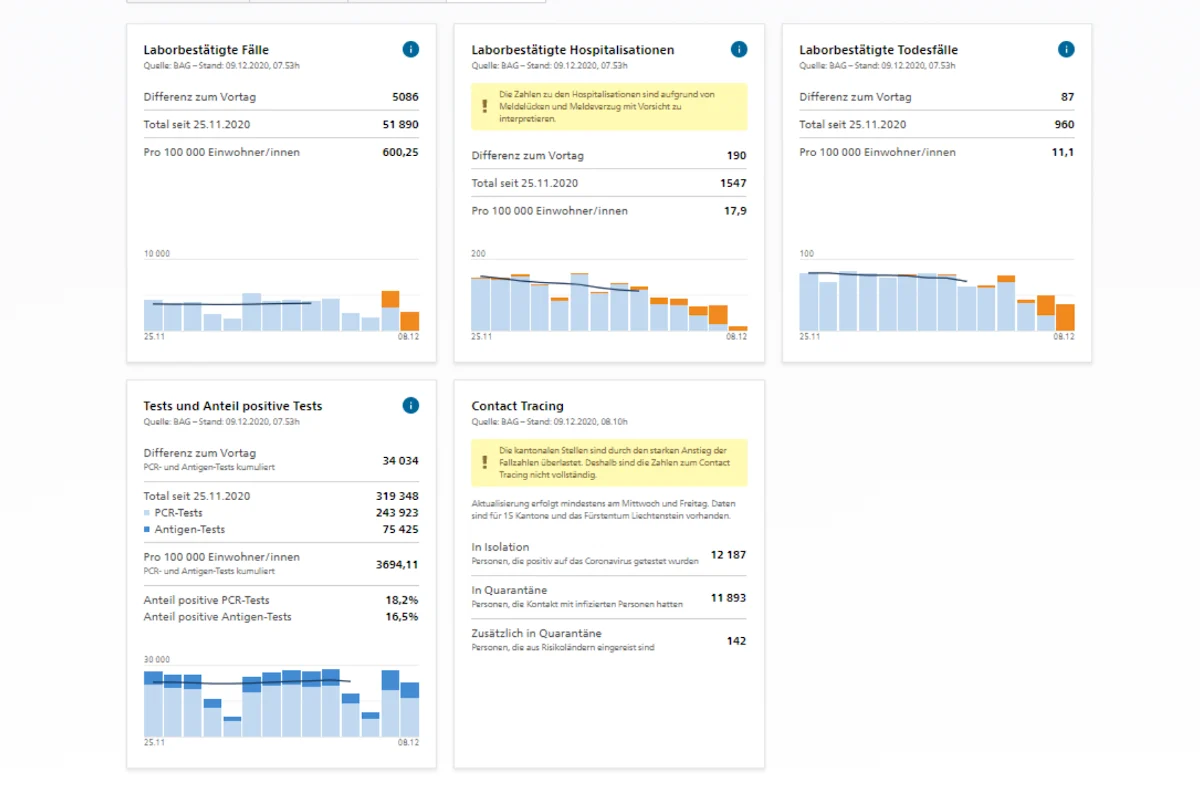Click value '18,2%' positive PCR-Tests
Image resolution: width=1200 pixels, height=800 pixels.
click(403, 600)
